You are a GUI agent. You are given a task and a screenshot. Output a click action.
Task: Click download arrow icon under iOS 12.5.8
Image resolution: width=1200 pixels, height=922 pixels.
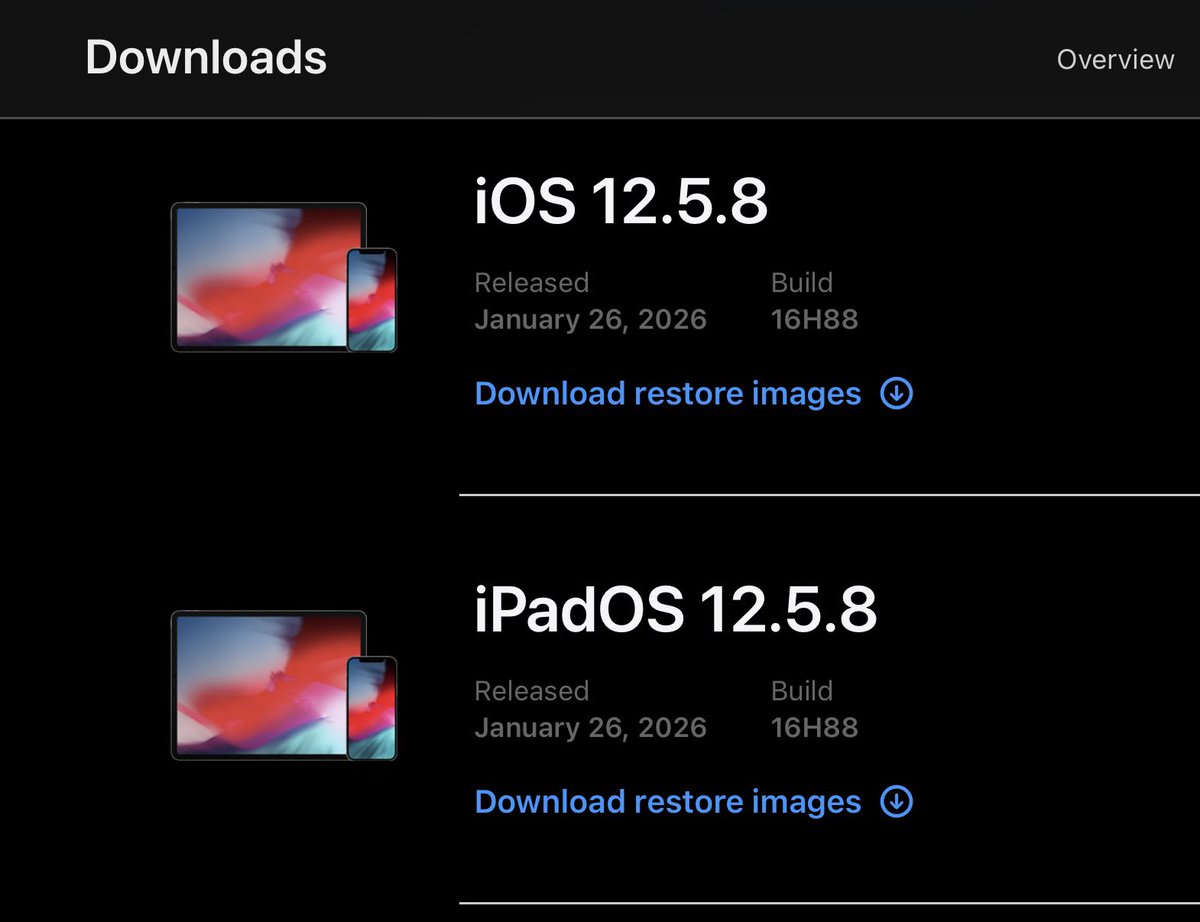coord(896,394)
